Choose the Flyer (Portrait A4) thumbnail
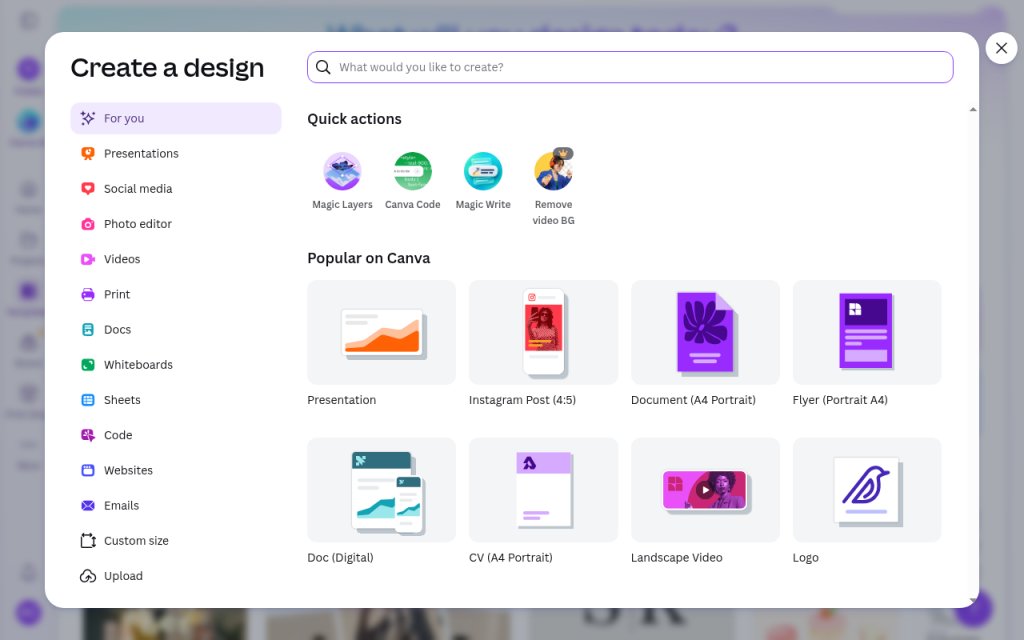The image size is (1024, 640). (x=867, y=332)
